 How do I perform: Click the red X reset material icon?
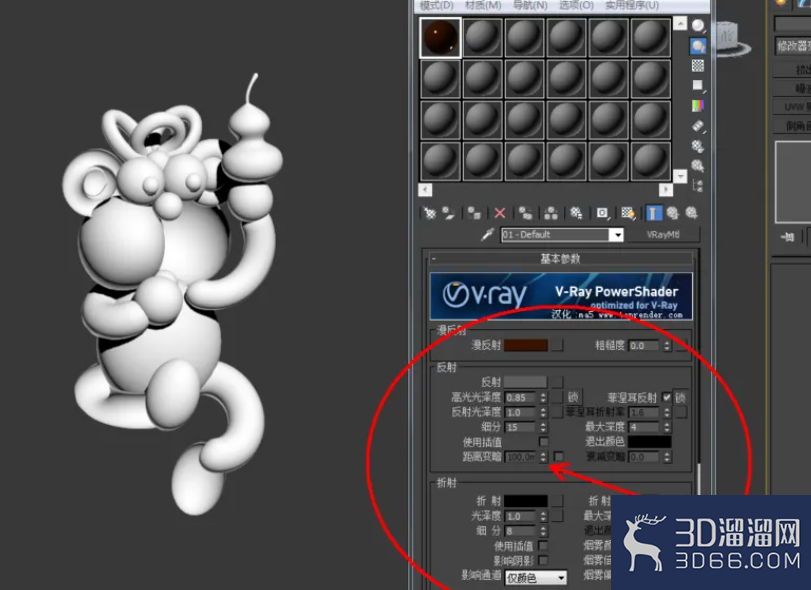[500, 213]
